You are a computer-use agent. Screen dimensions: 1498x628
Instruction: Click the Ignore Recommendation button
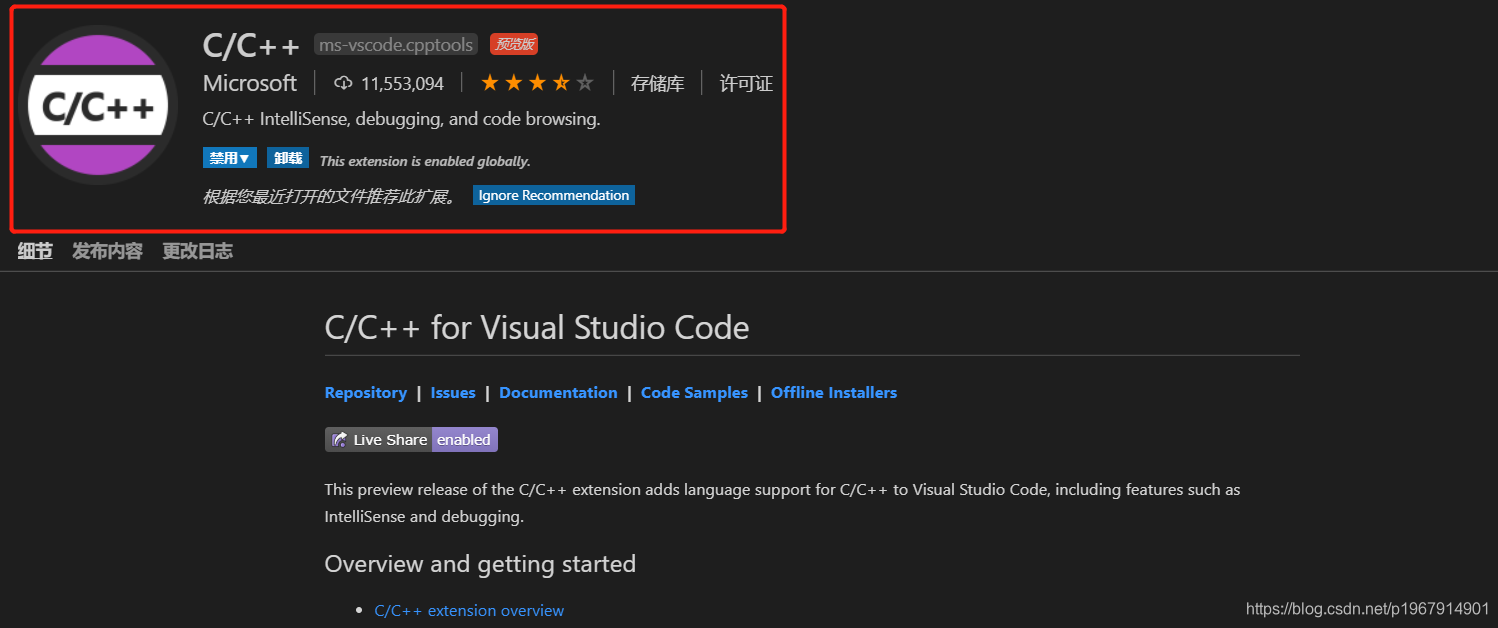click(x=554, y=195)
